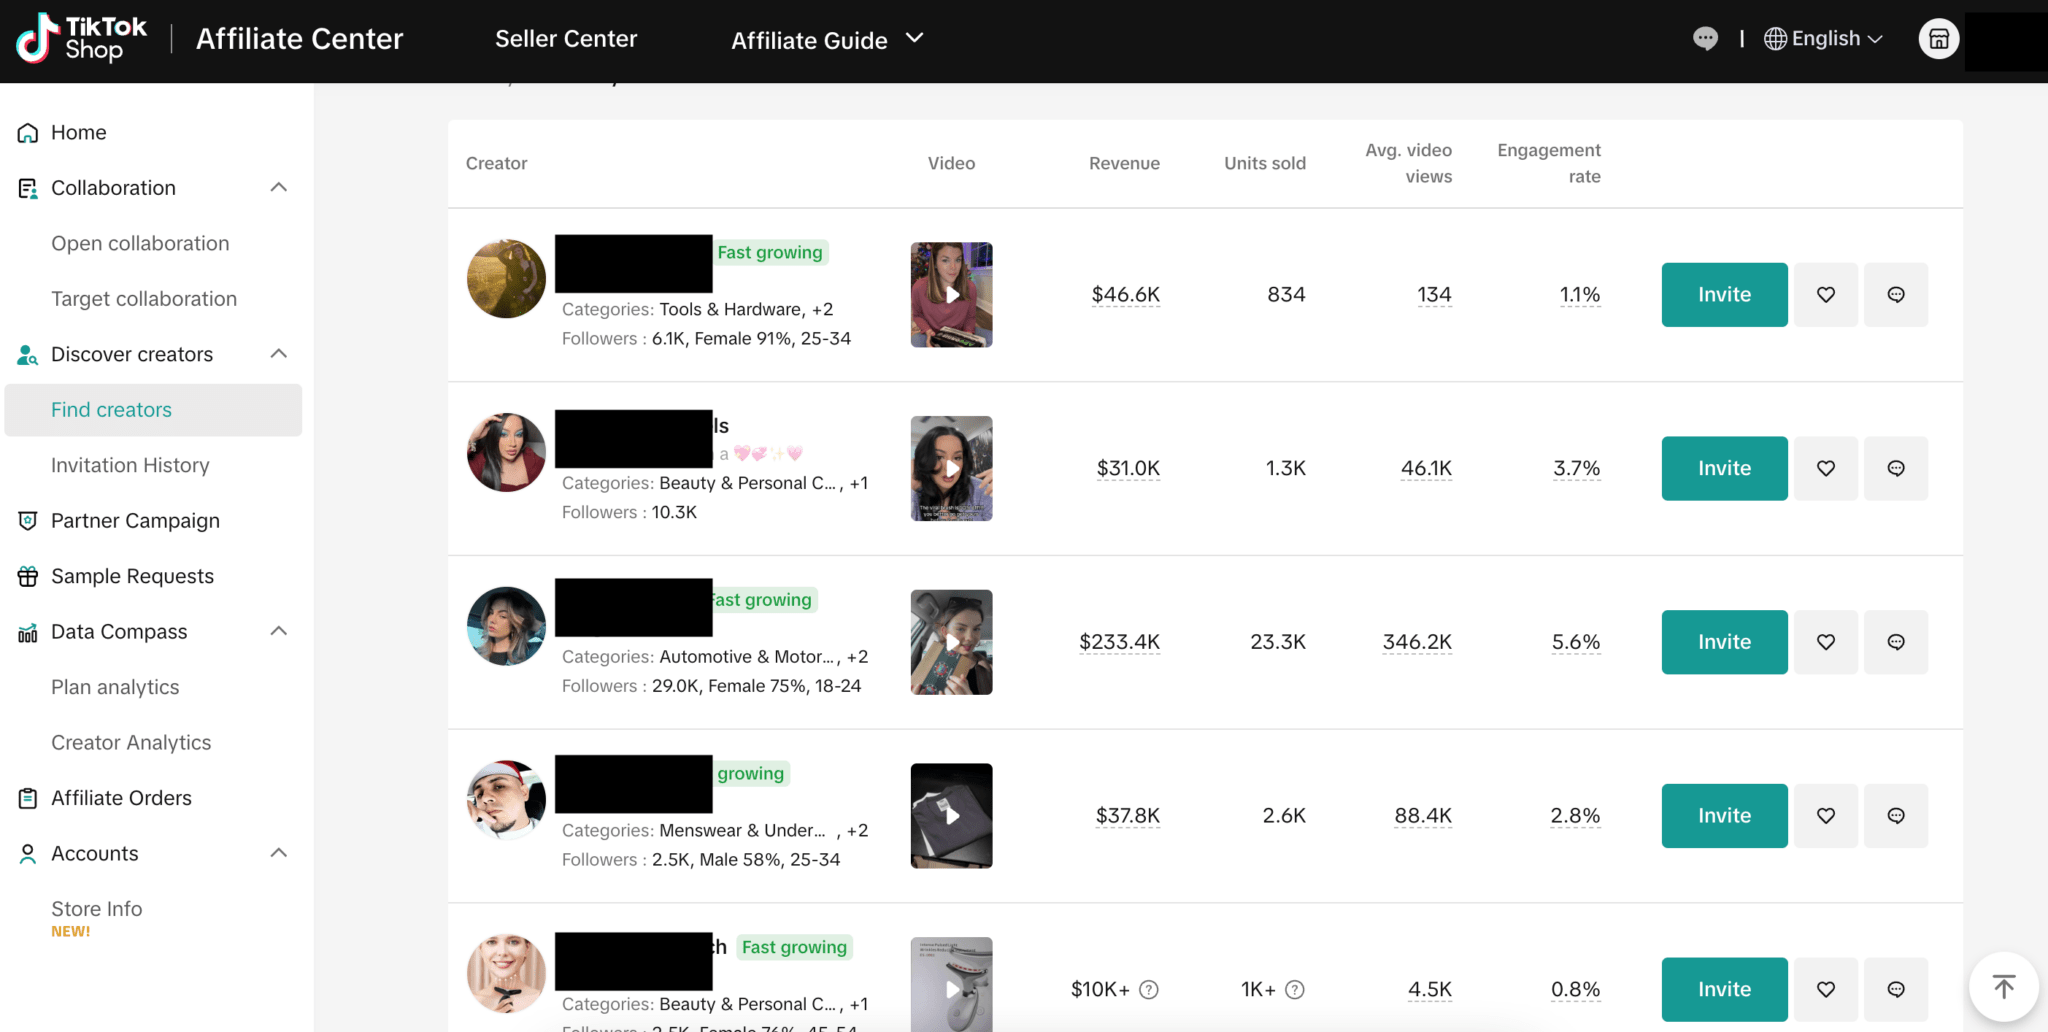Viewport: 2048px width, 1032px height.
Task: Heart the Beauty & Personal Care creator with 10.3K followers
Action: [1825, 468]
